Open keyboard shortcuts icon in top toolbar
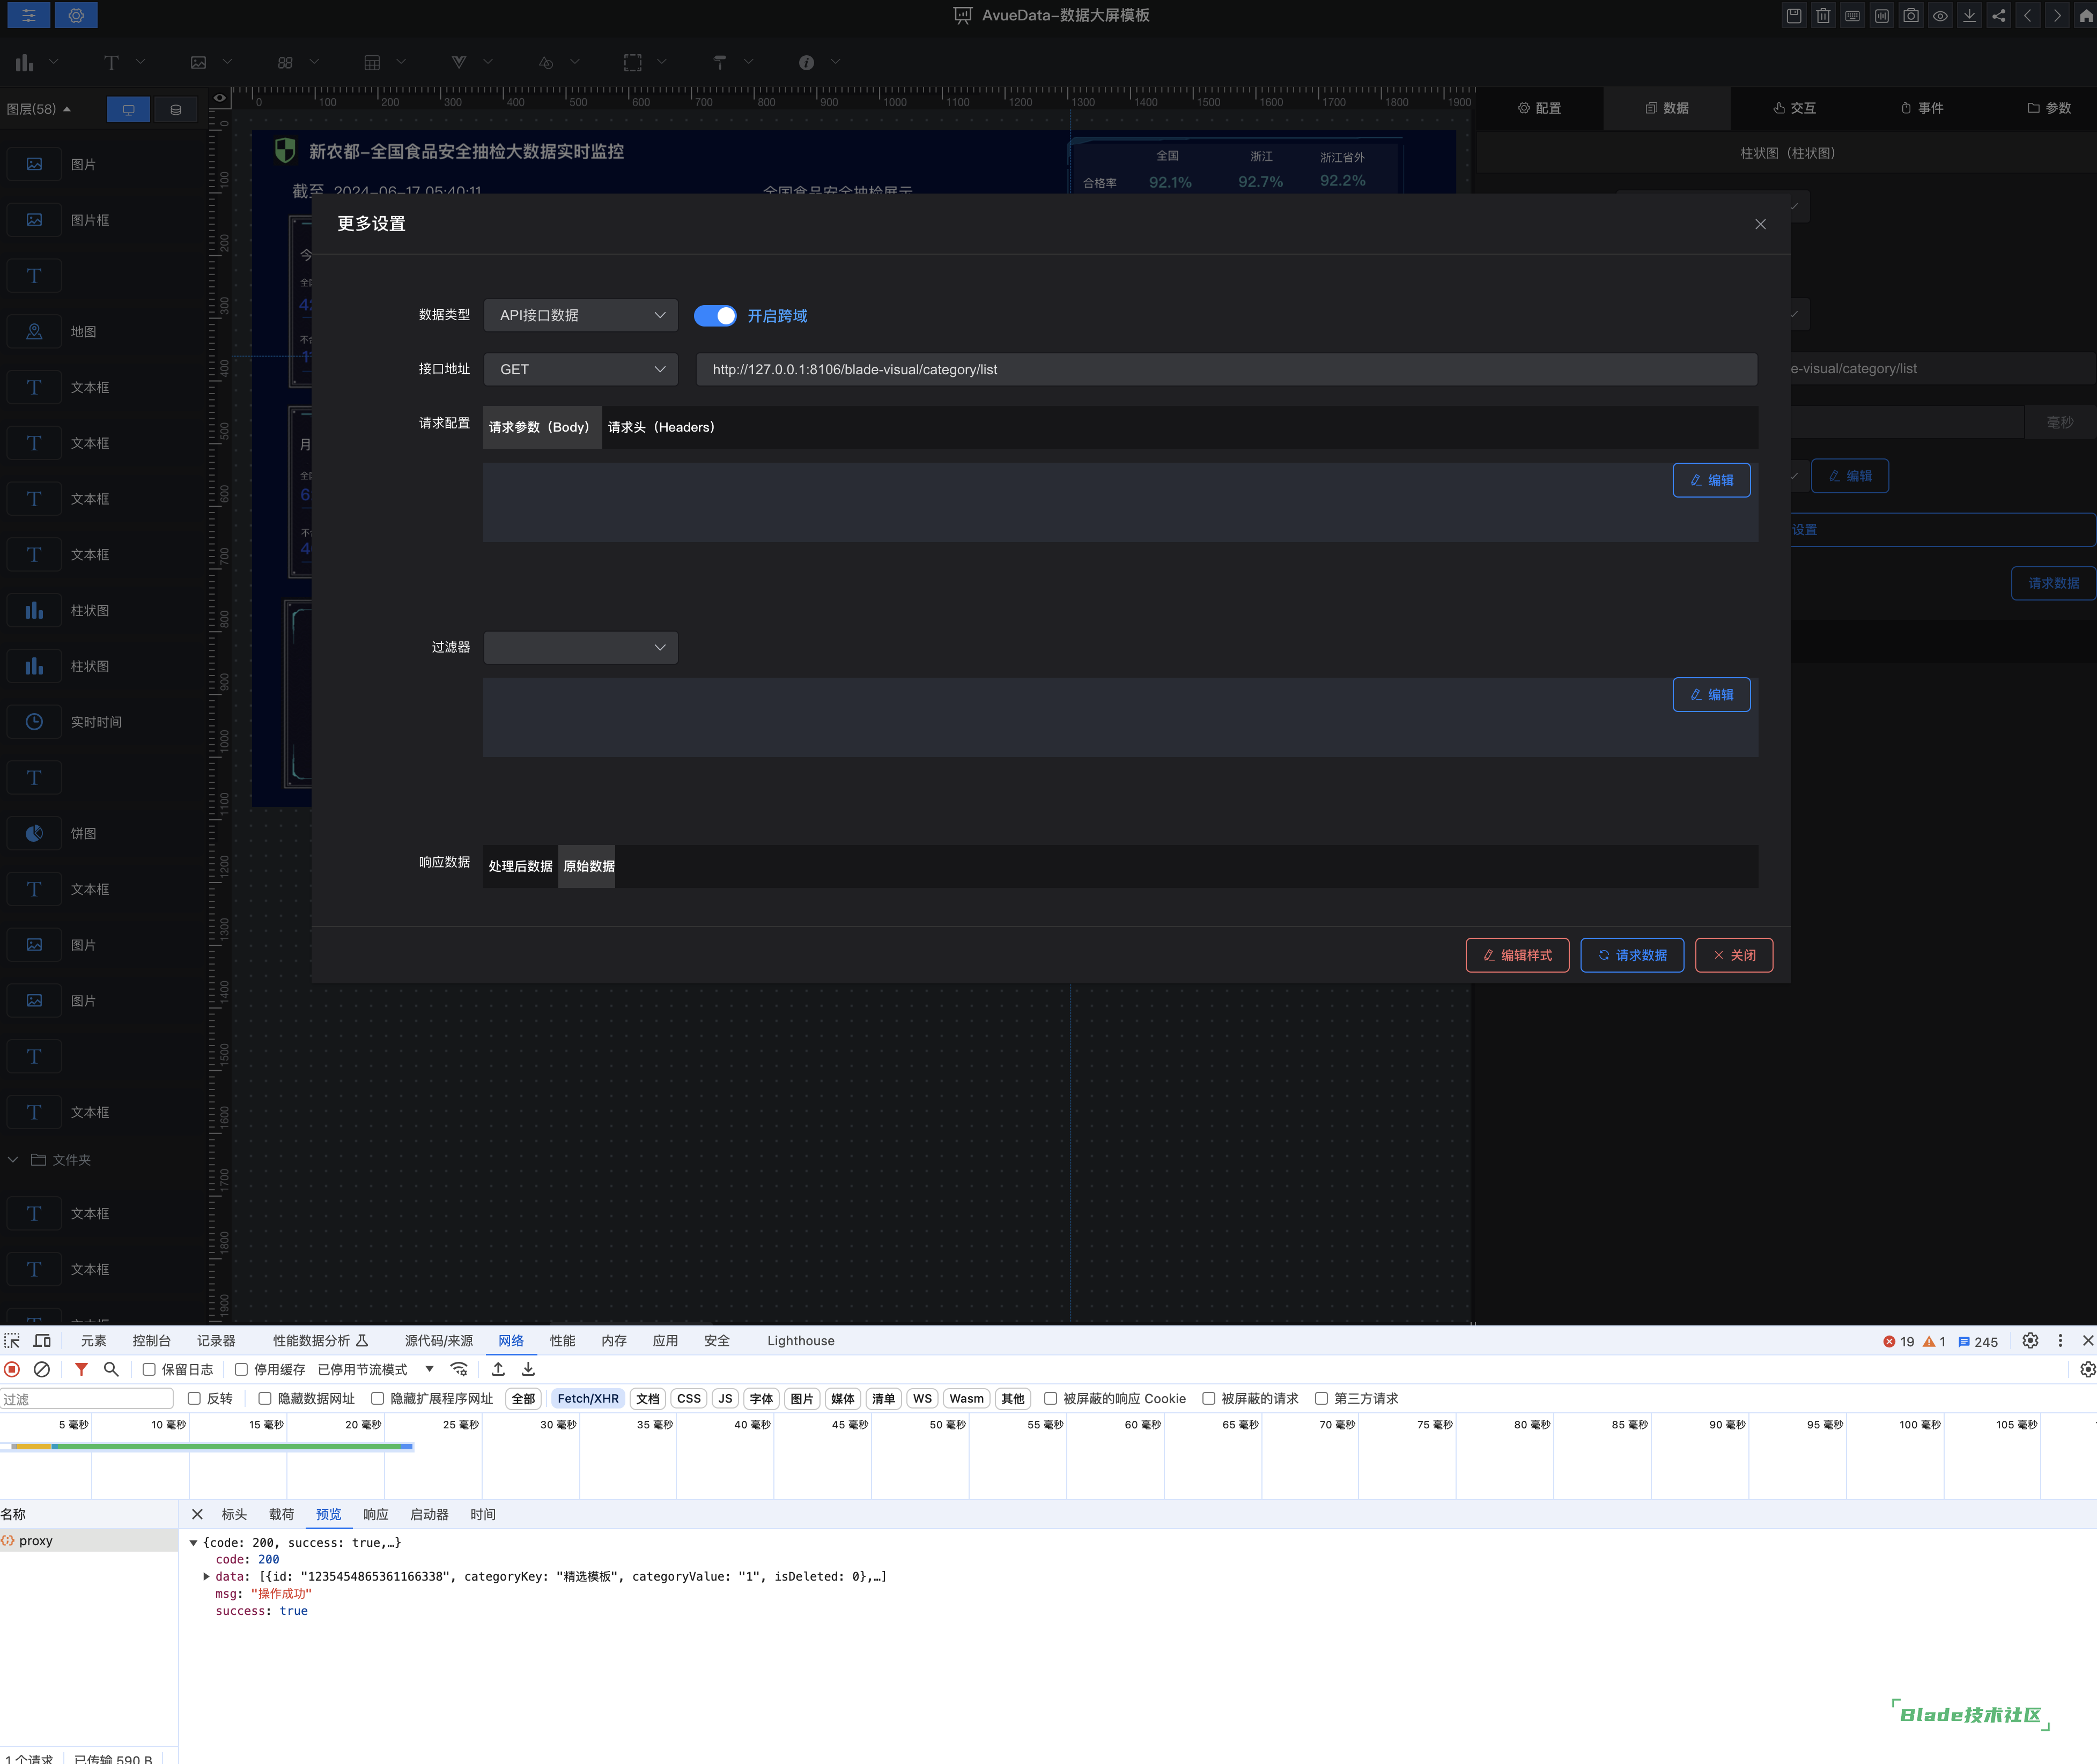 (1852, 15)
